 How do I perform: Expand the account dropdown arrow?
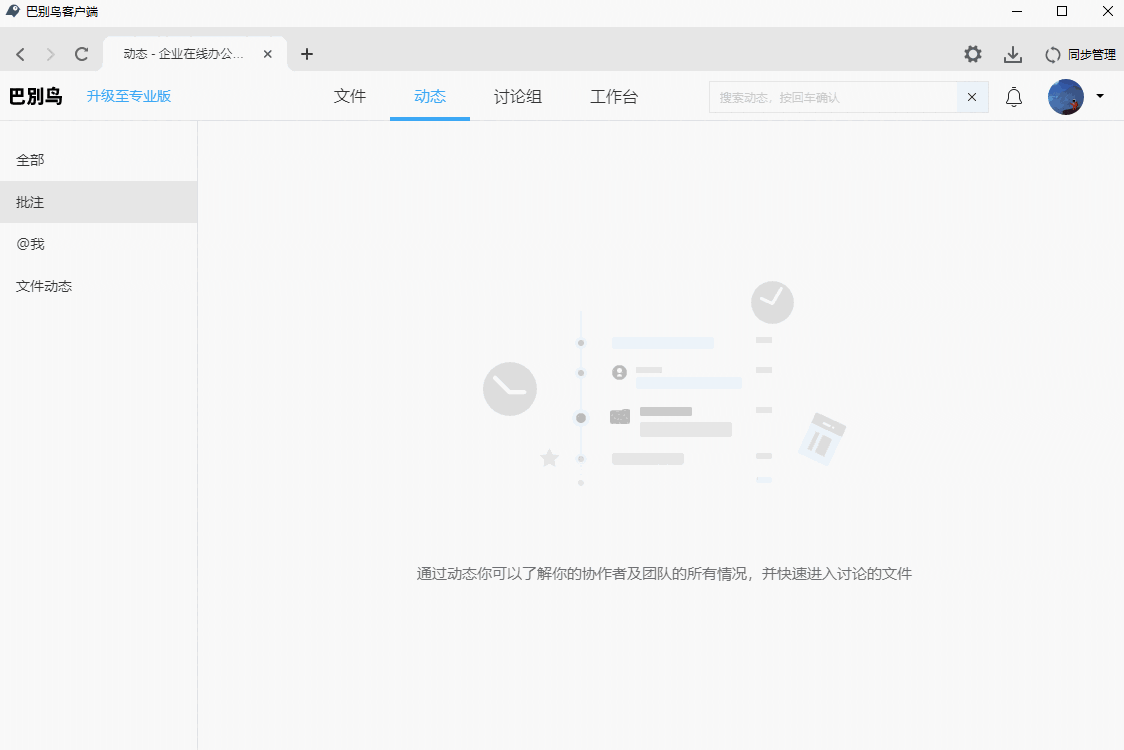[1100, 97]
